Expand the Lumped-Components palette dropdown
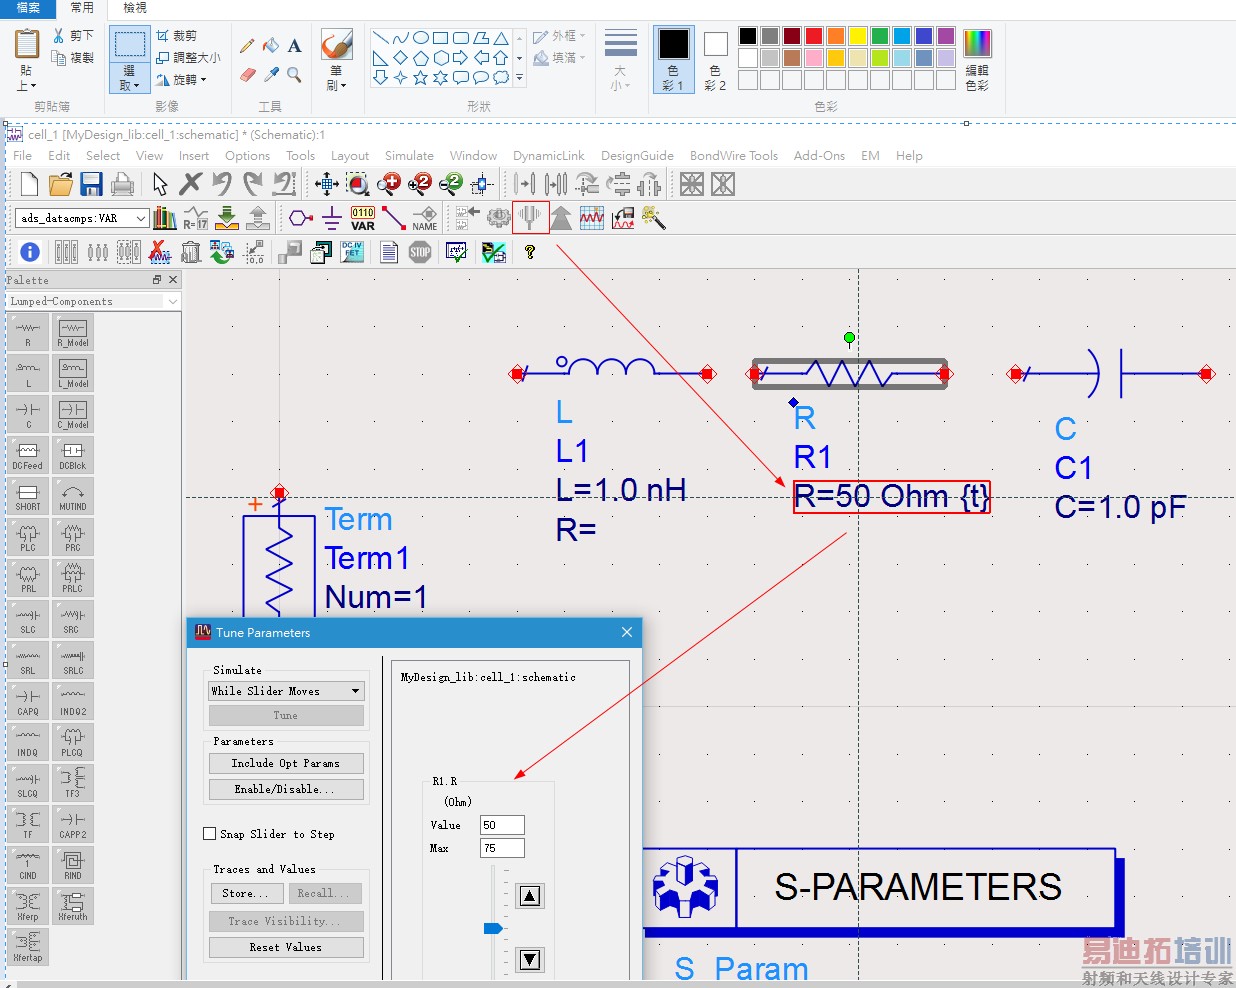This screenshot has width=1236, height=988. tap(172, 301)
